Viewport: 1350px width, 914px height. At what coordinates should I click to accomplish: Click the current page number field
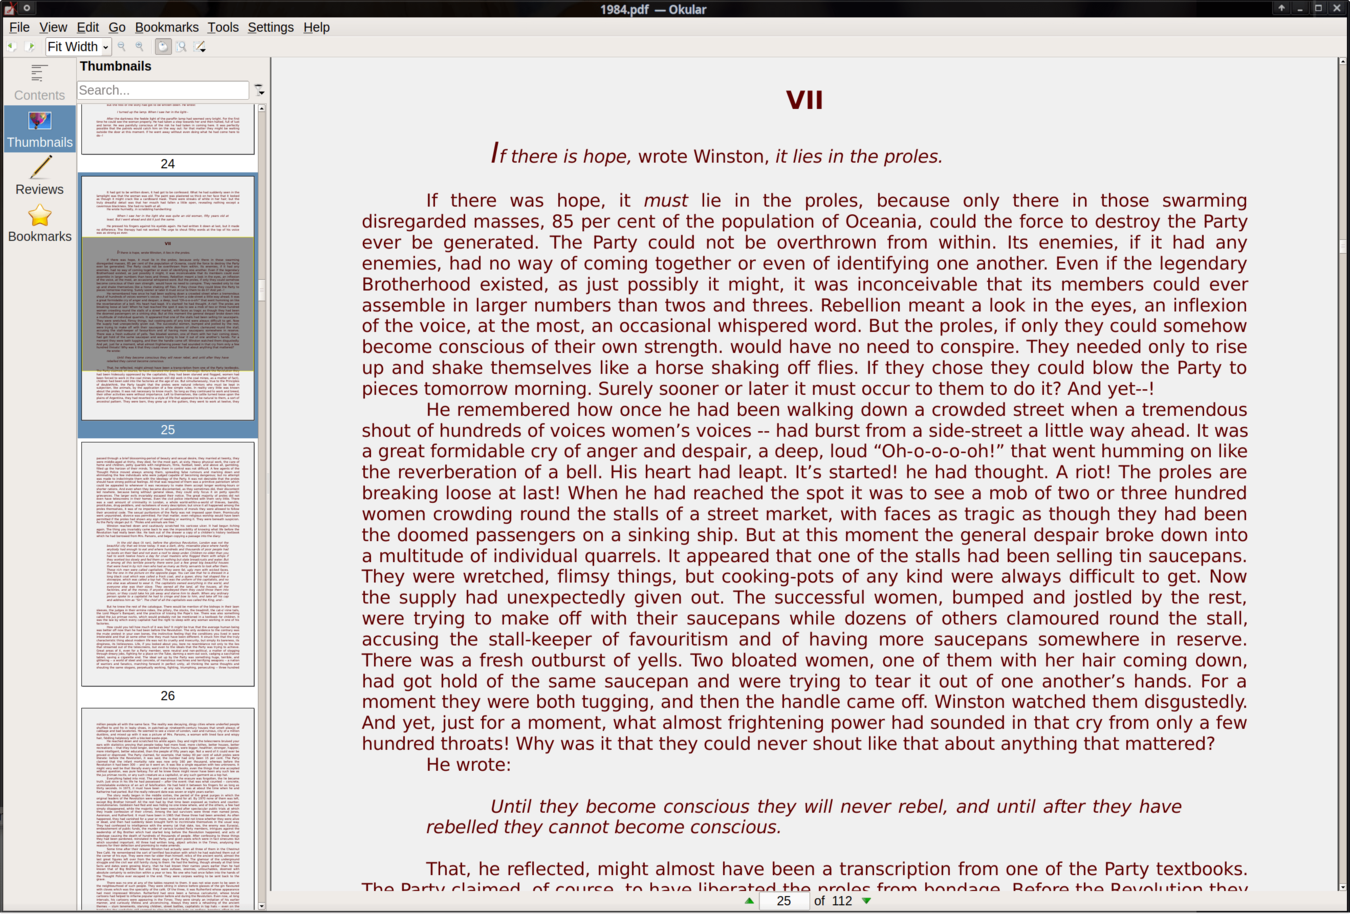(x=784, y=901)
